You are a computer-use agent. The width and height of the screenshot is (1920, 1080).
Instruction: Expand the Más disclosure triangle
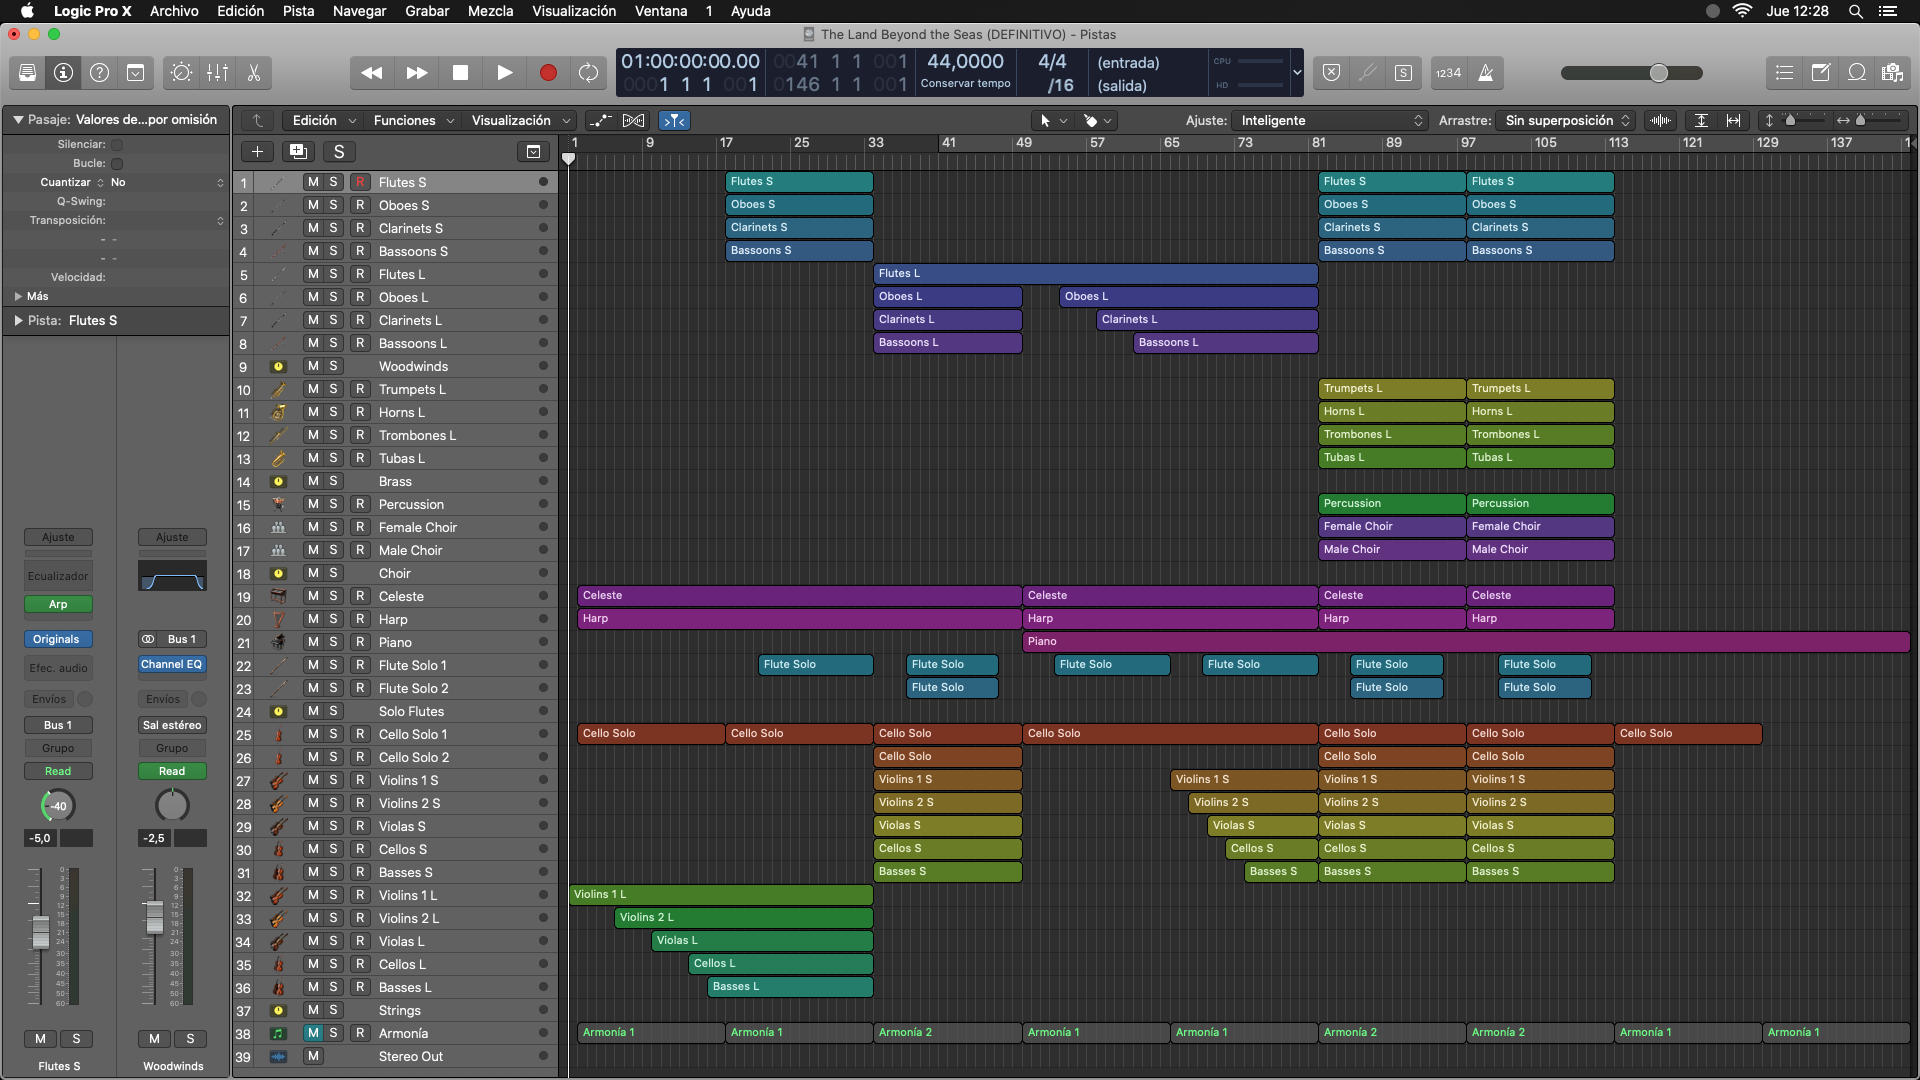(18, 296)
